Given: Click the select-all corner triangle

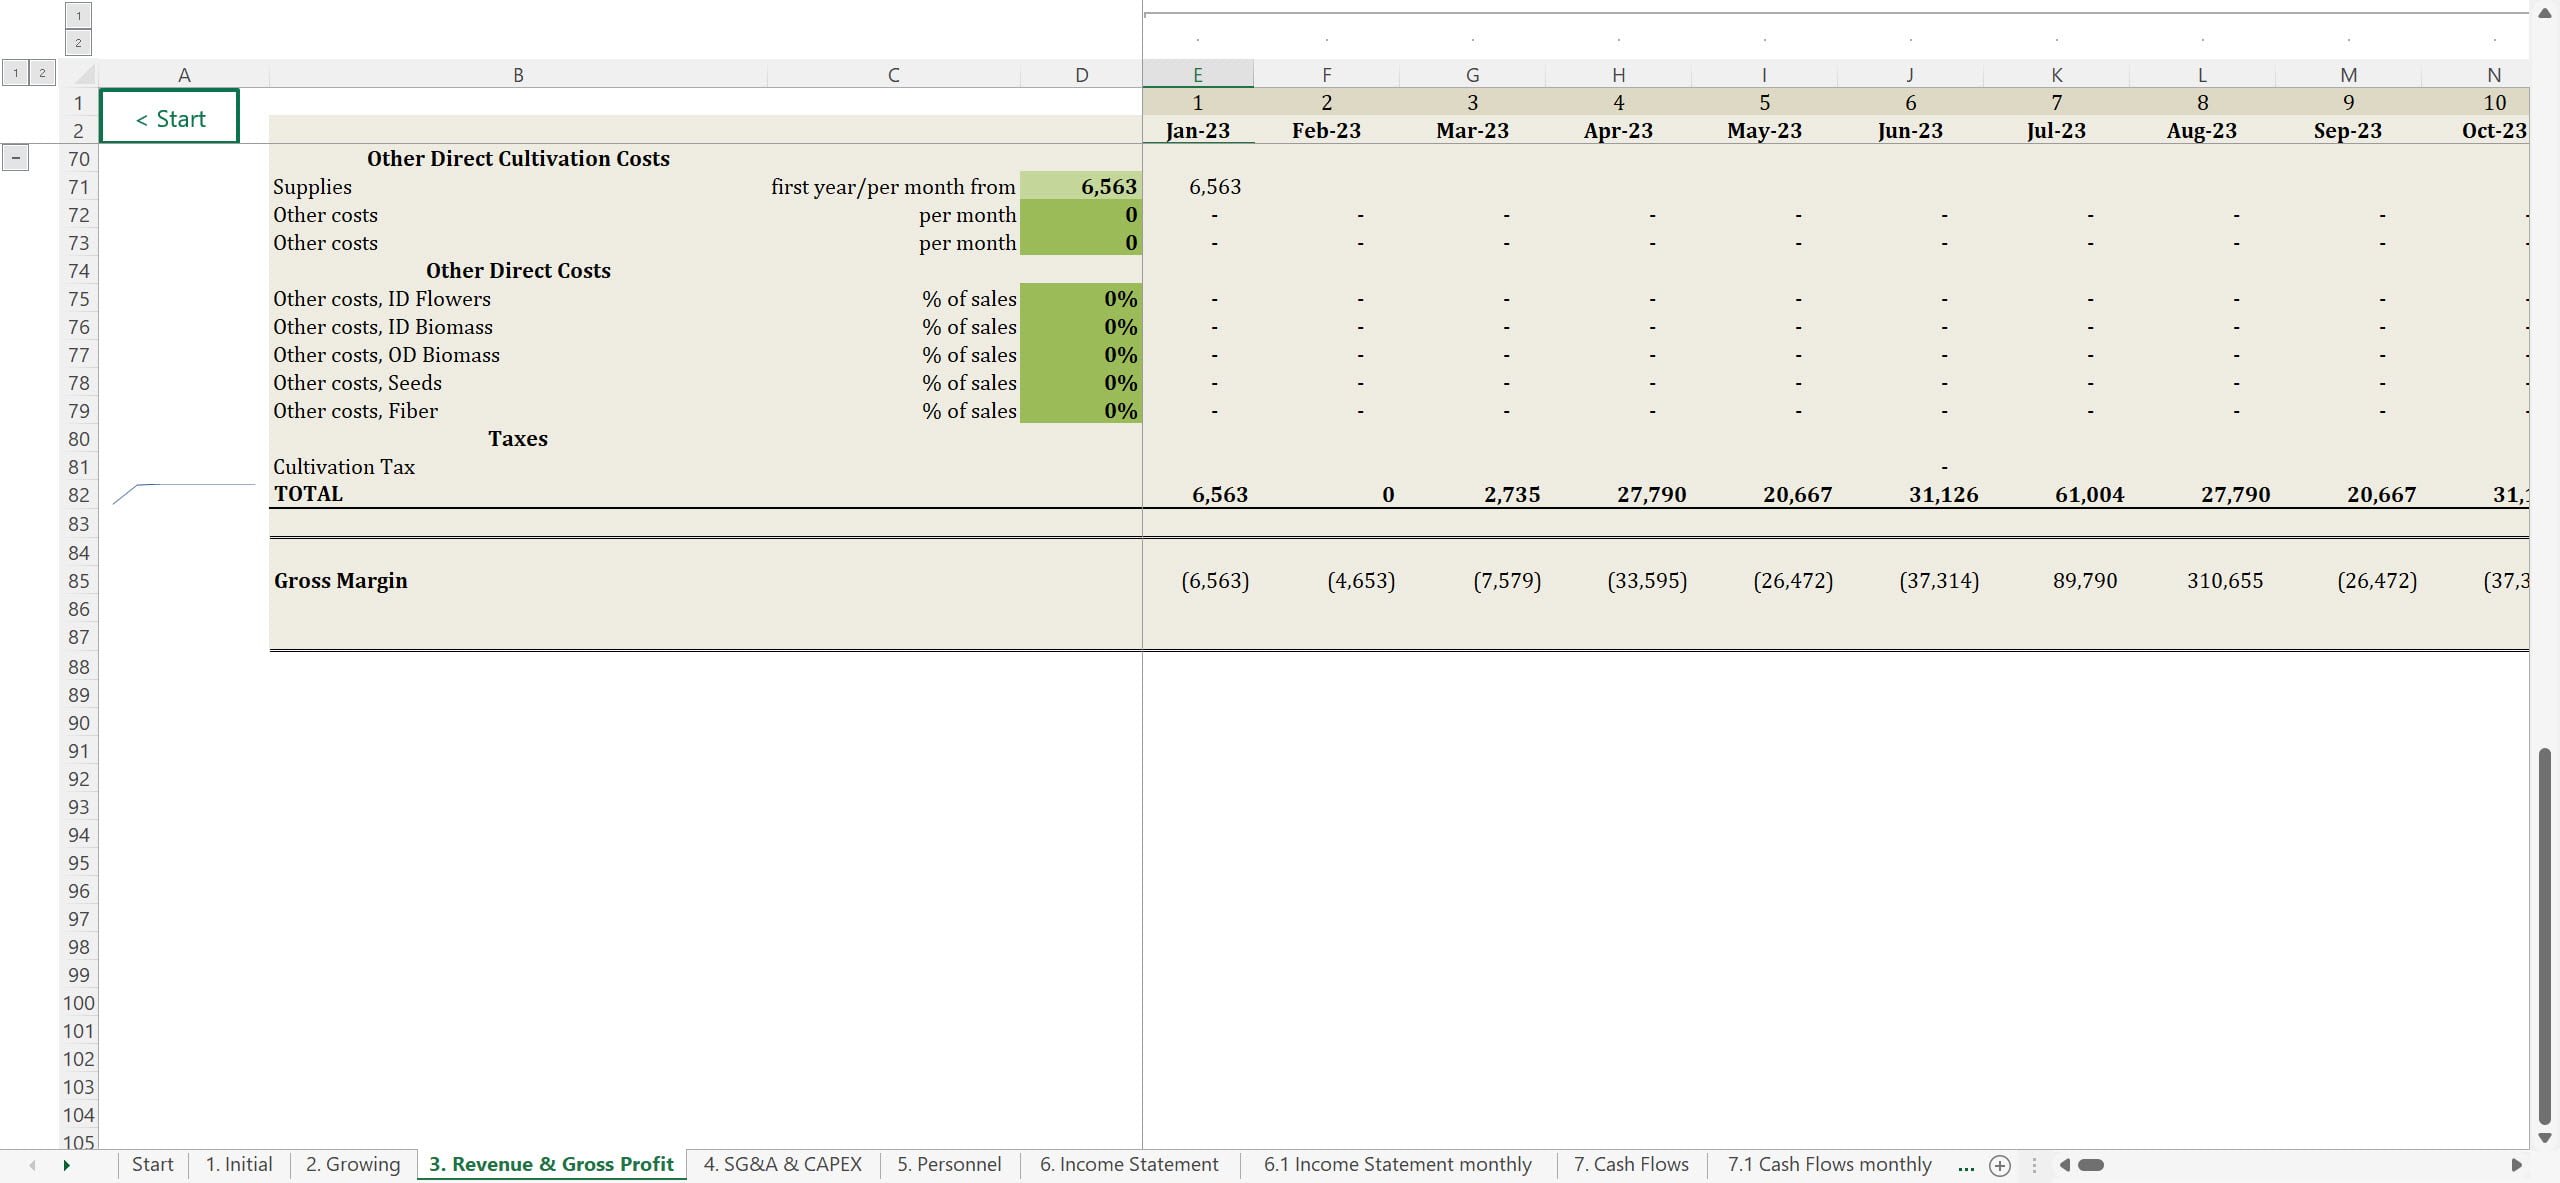Looking at the screenshot, I should (84, 75).
